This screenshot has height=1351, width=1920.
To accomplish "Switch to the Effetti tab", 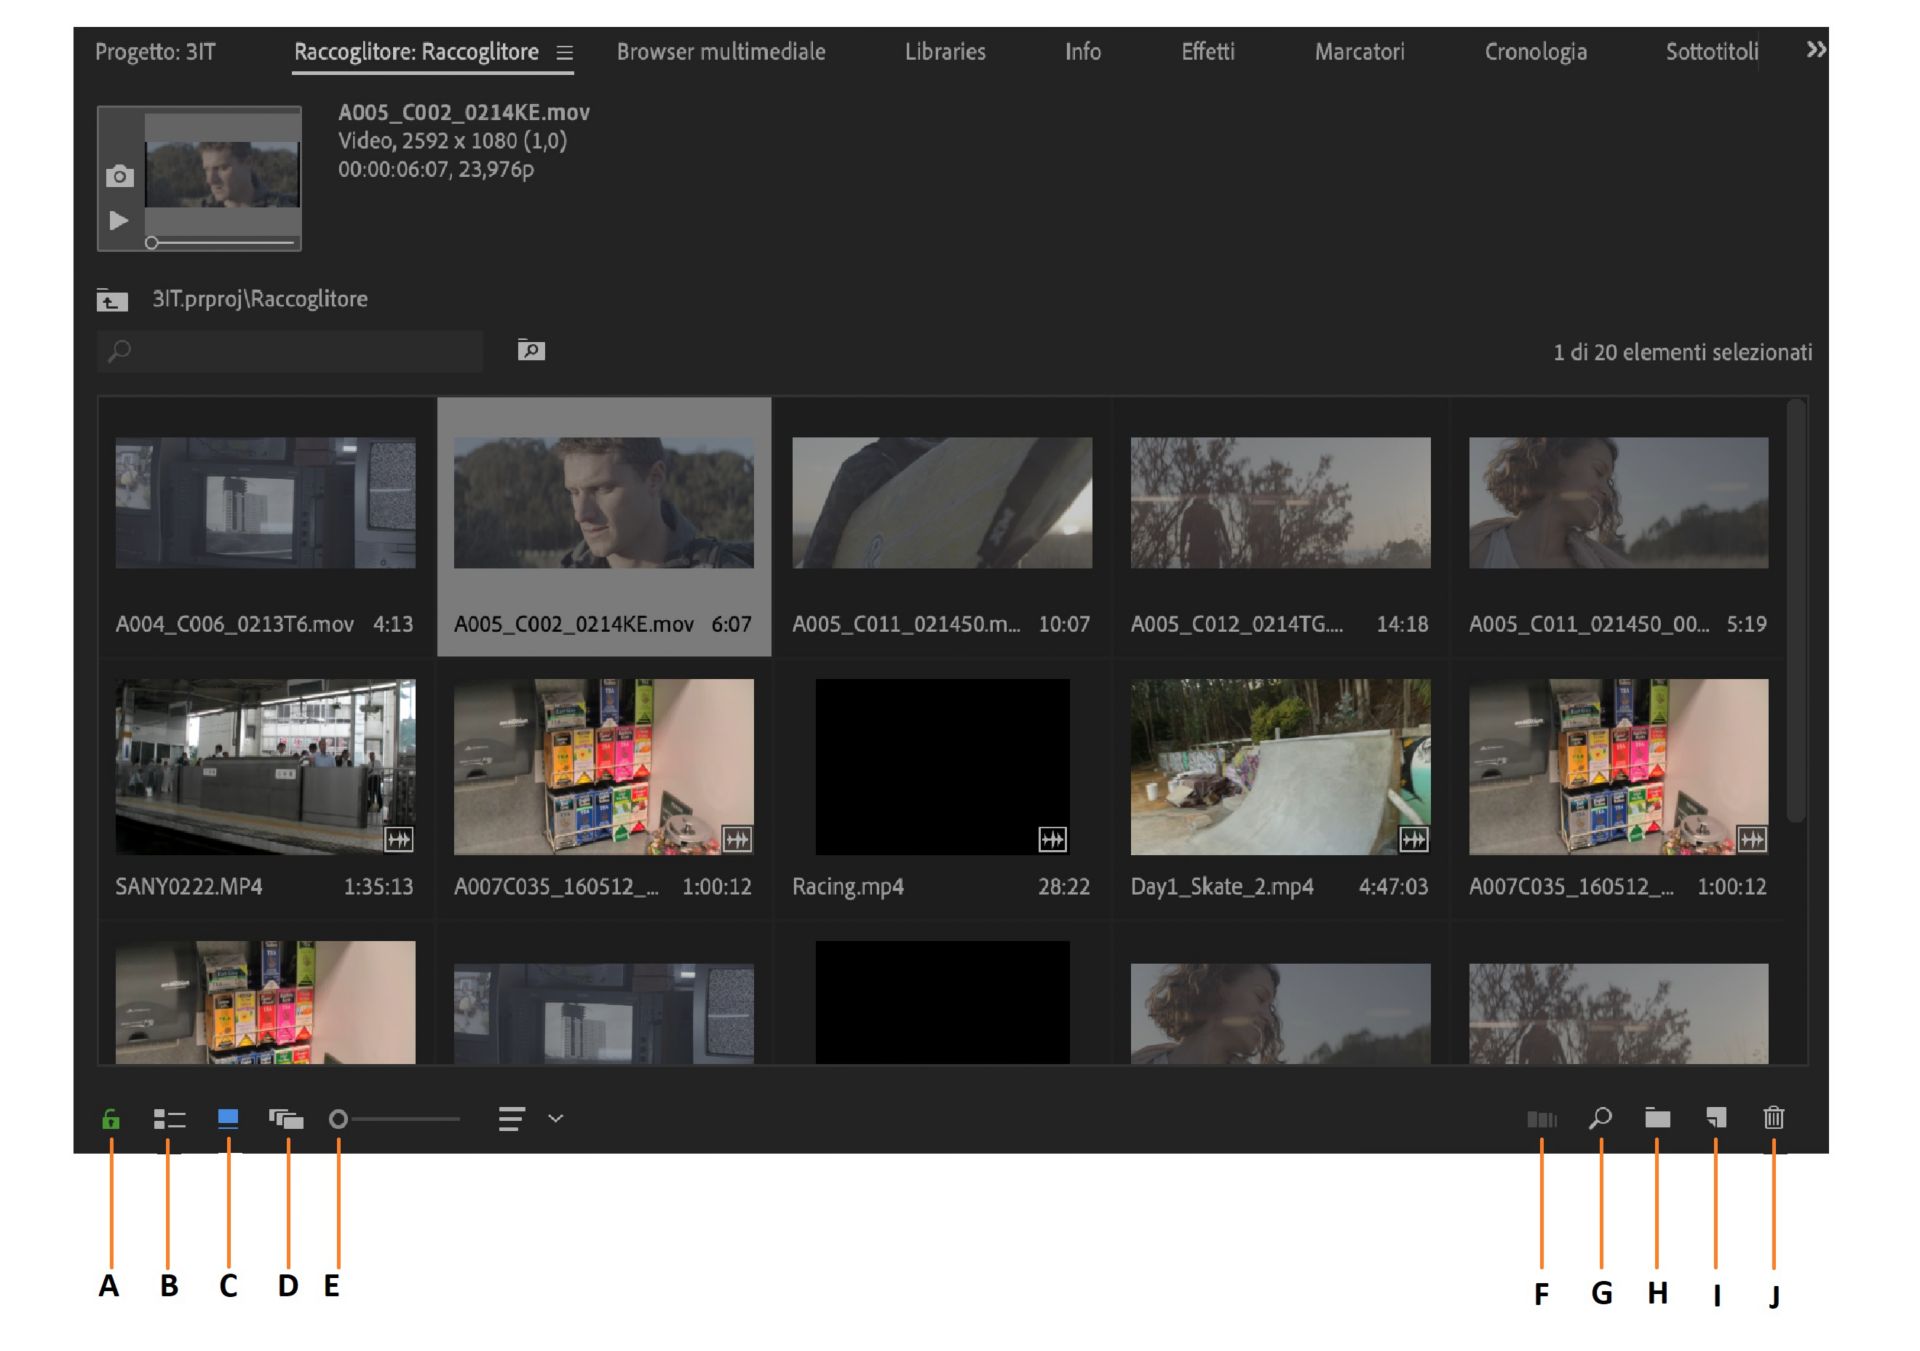I will (1207, 52).
